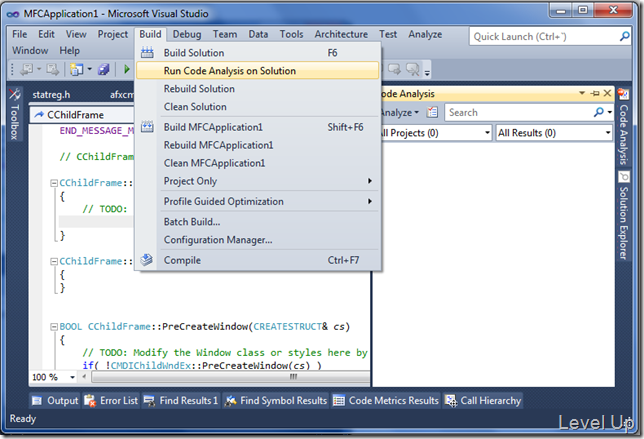Screen dimensions: 644x439
Task: Open the Call Hierarchy tab
Action: coord(483,400)
